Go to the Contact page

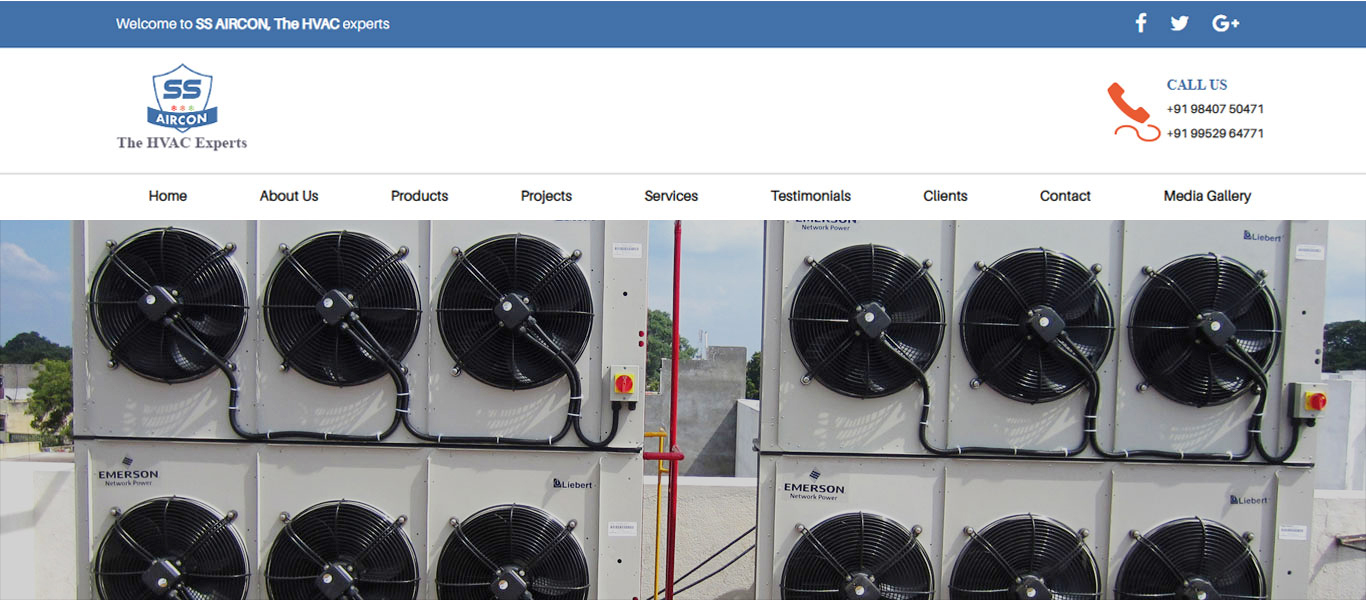click(1065, 196)
